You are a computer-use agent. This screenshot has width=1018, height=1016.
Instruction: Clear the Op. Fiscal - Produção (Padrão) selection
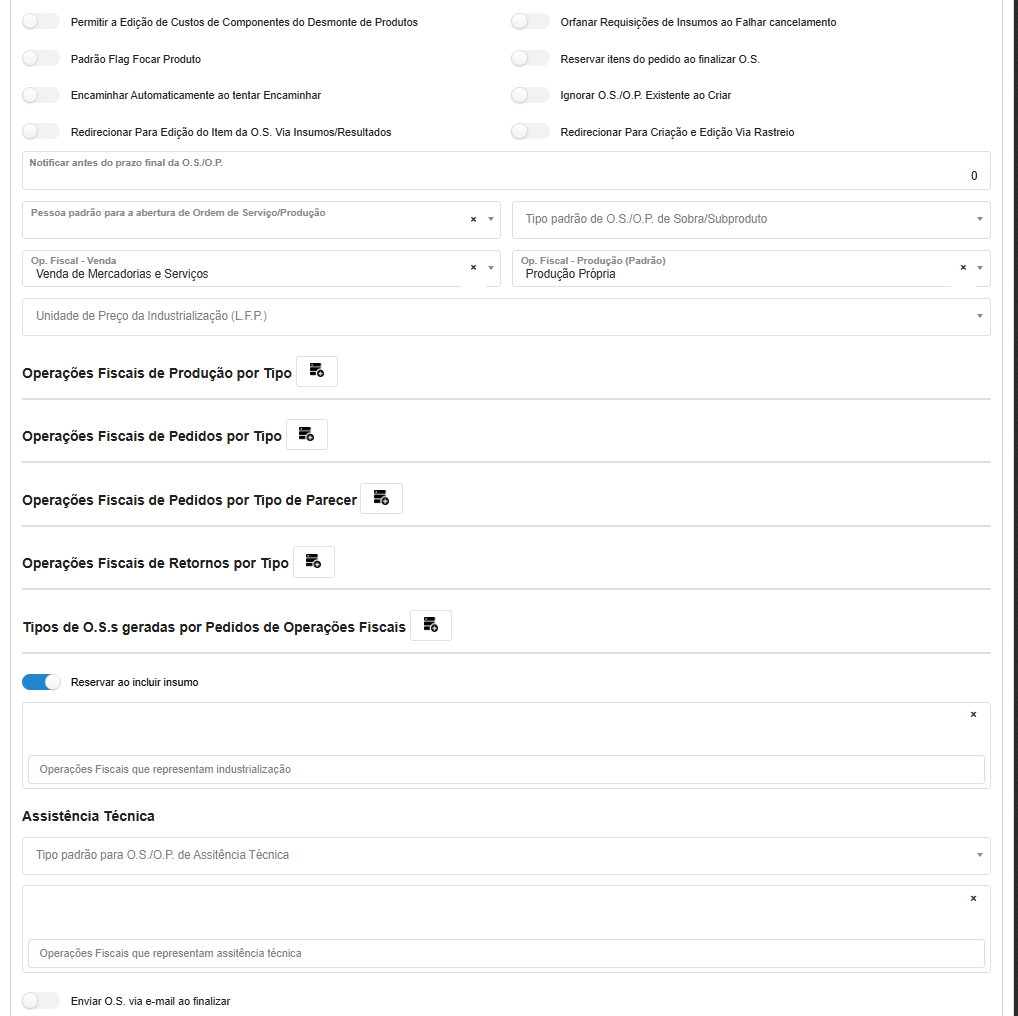(963, 268)
